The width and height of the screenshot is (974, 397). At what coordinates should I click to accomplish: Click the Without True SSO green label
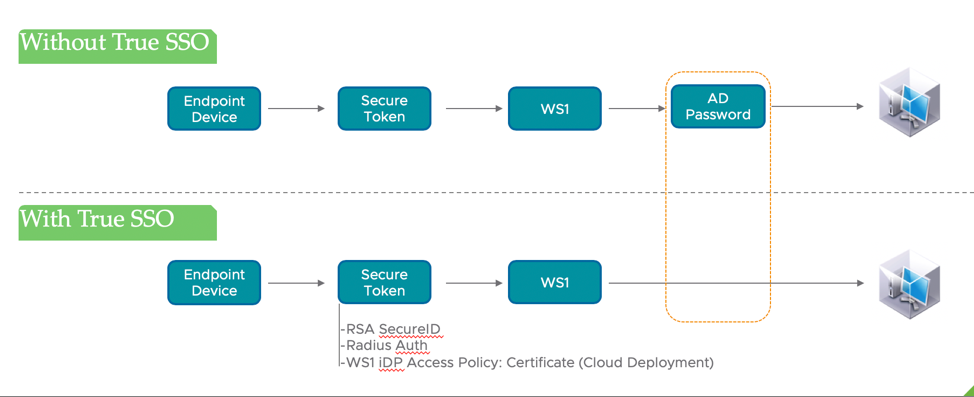tap(117, 45)
